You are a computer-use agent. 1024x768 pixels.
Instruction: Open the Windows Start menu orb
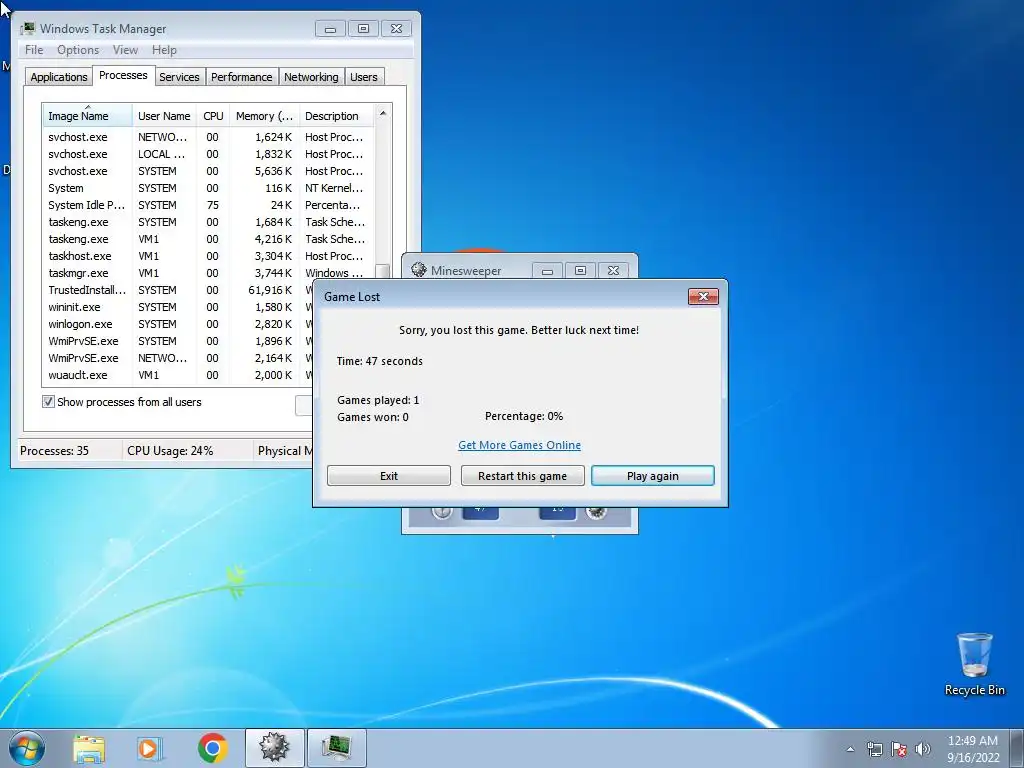[27, 748]
